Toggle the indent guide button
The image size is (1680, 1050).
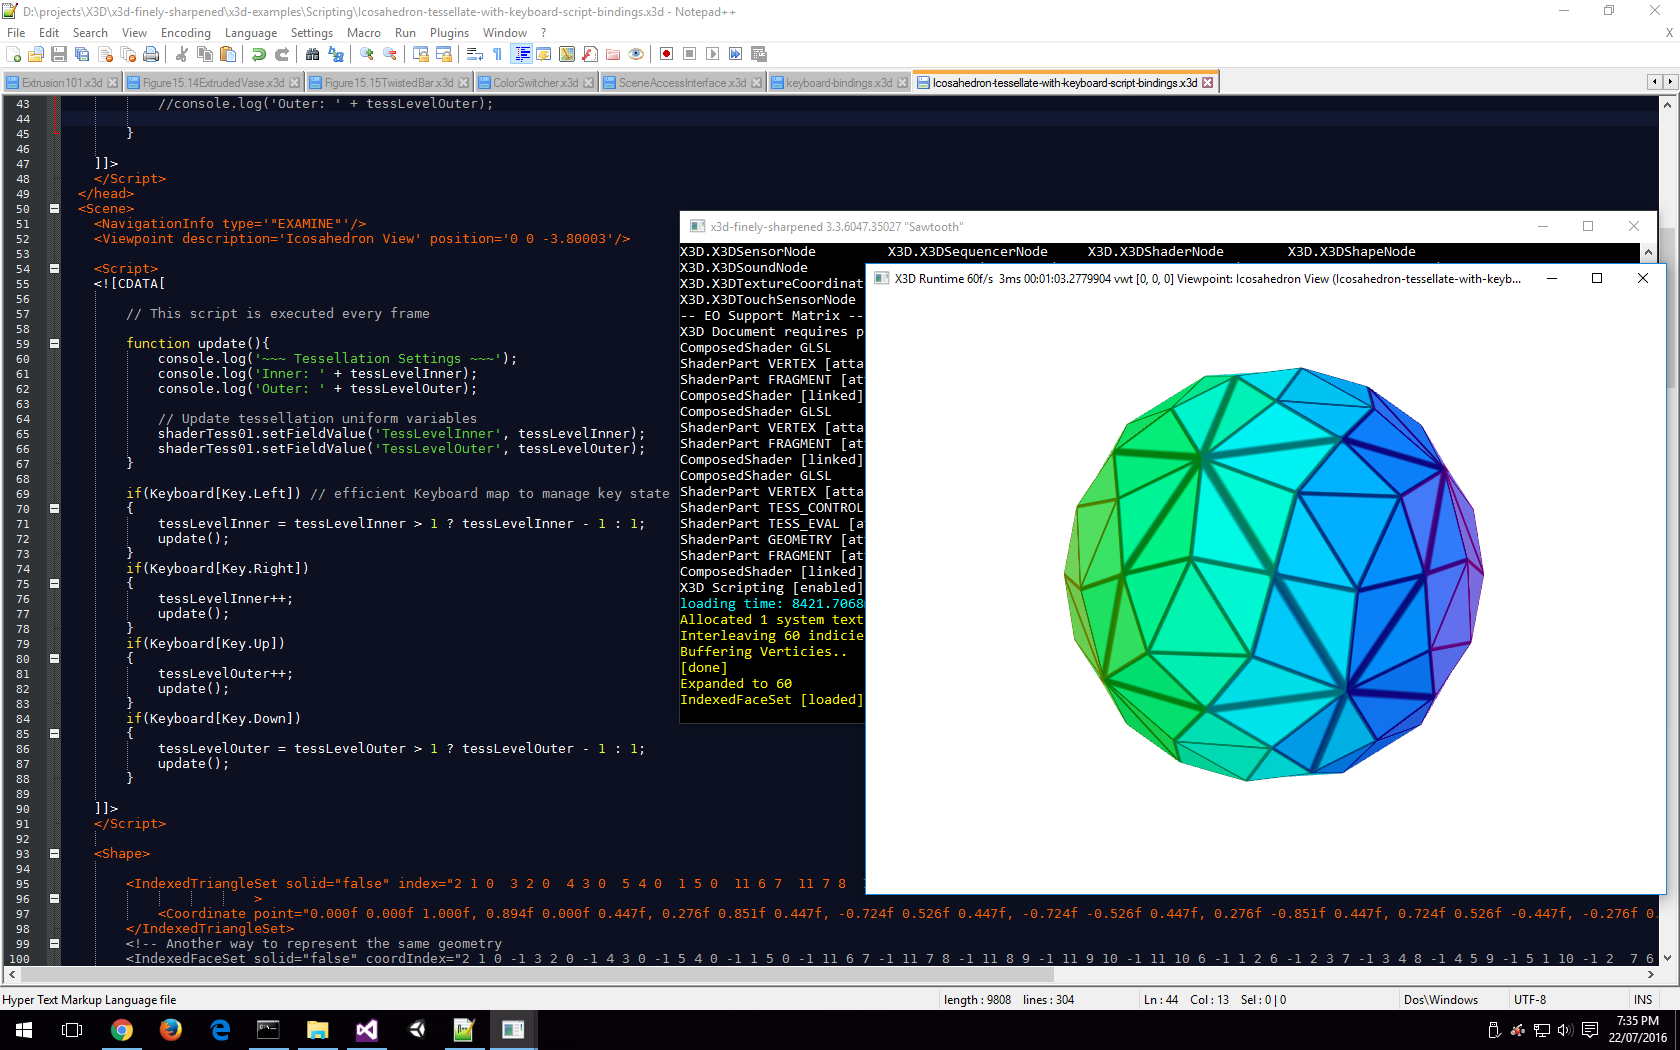pyautogui.click(x=521, y=54)
